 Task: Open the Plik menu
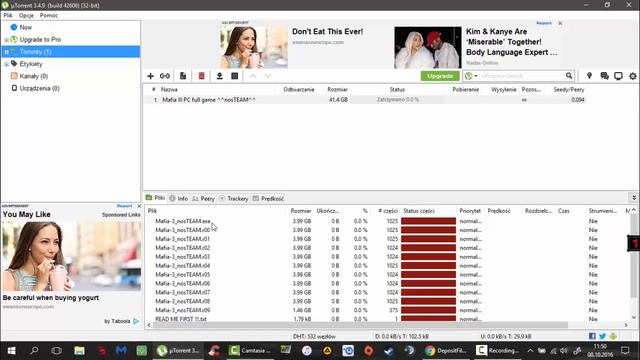click(8, 15)
